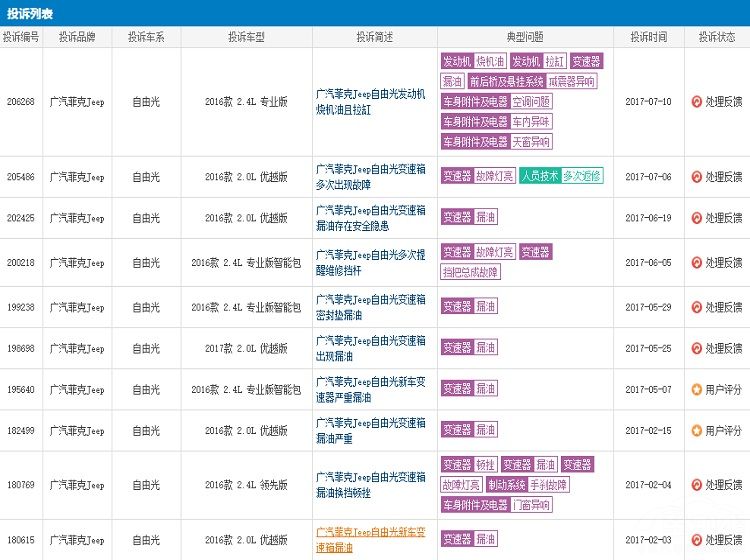The width and height of the screenshot is (750, 560).
Task: Open the underlined complaint 广汽菲克Jeep自由光新车变速箱漏油
Action: tap(370, 540)
